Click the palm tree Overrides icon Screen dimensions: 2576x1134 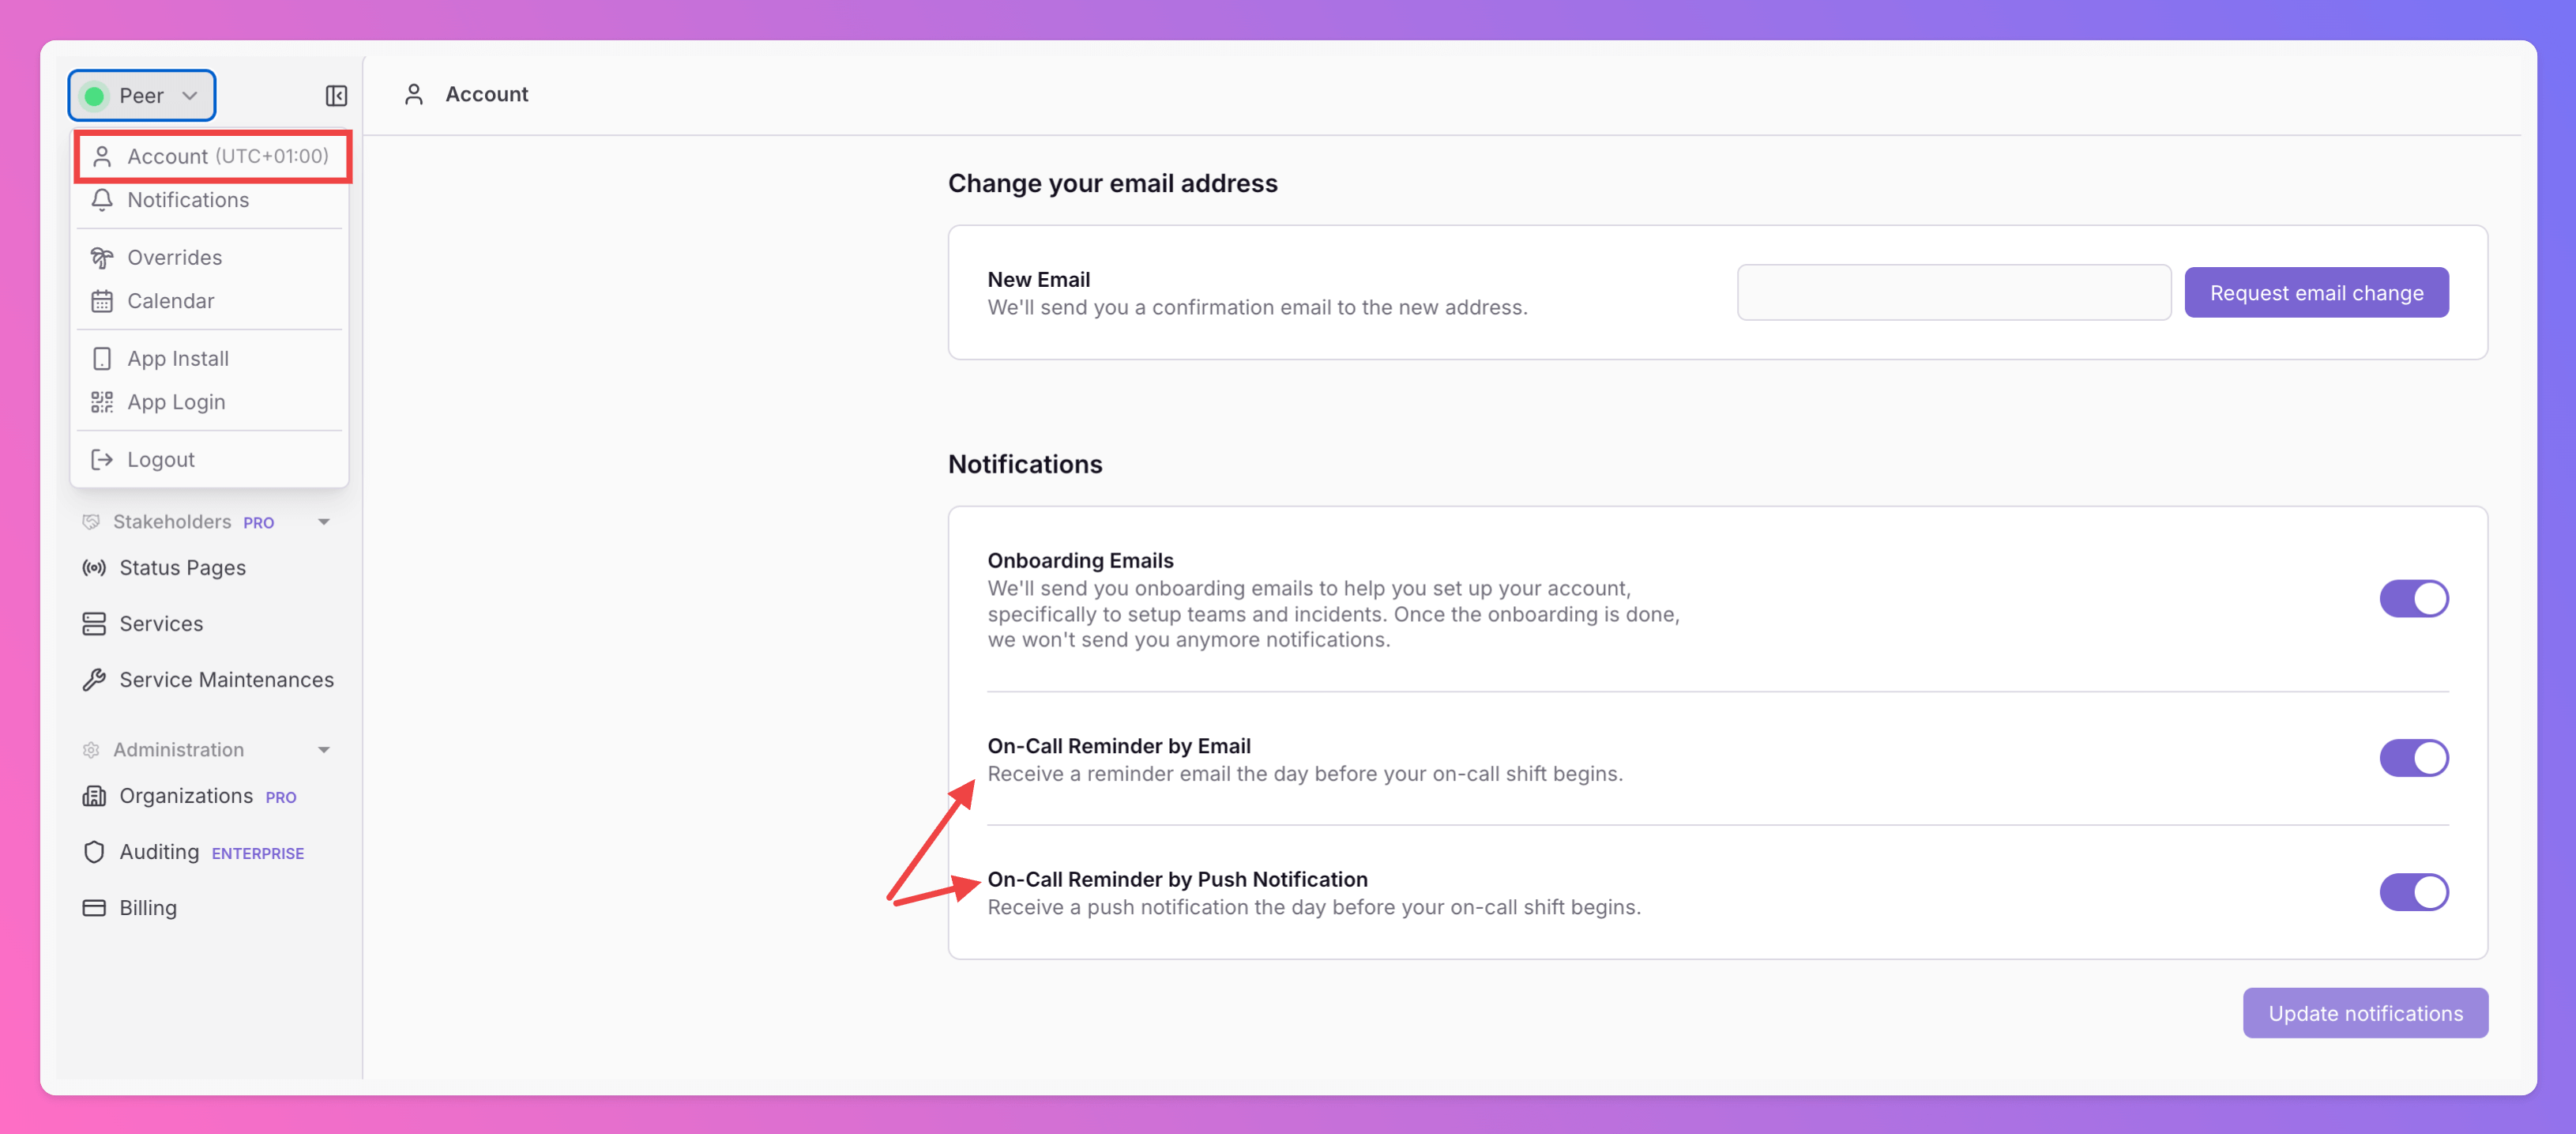click(102, 258)
